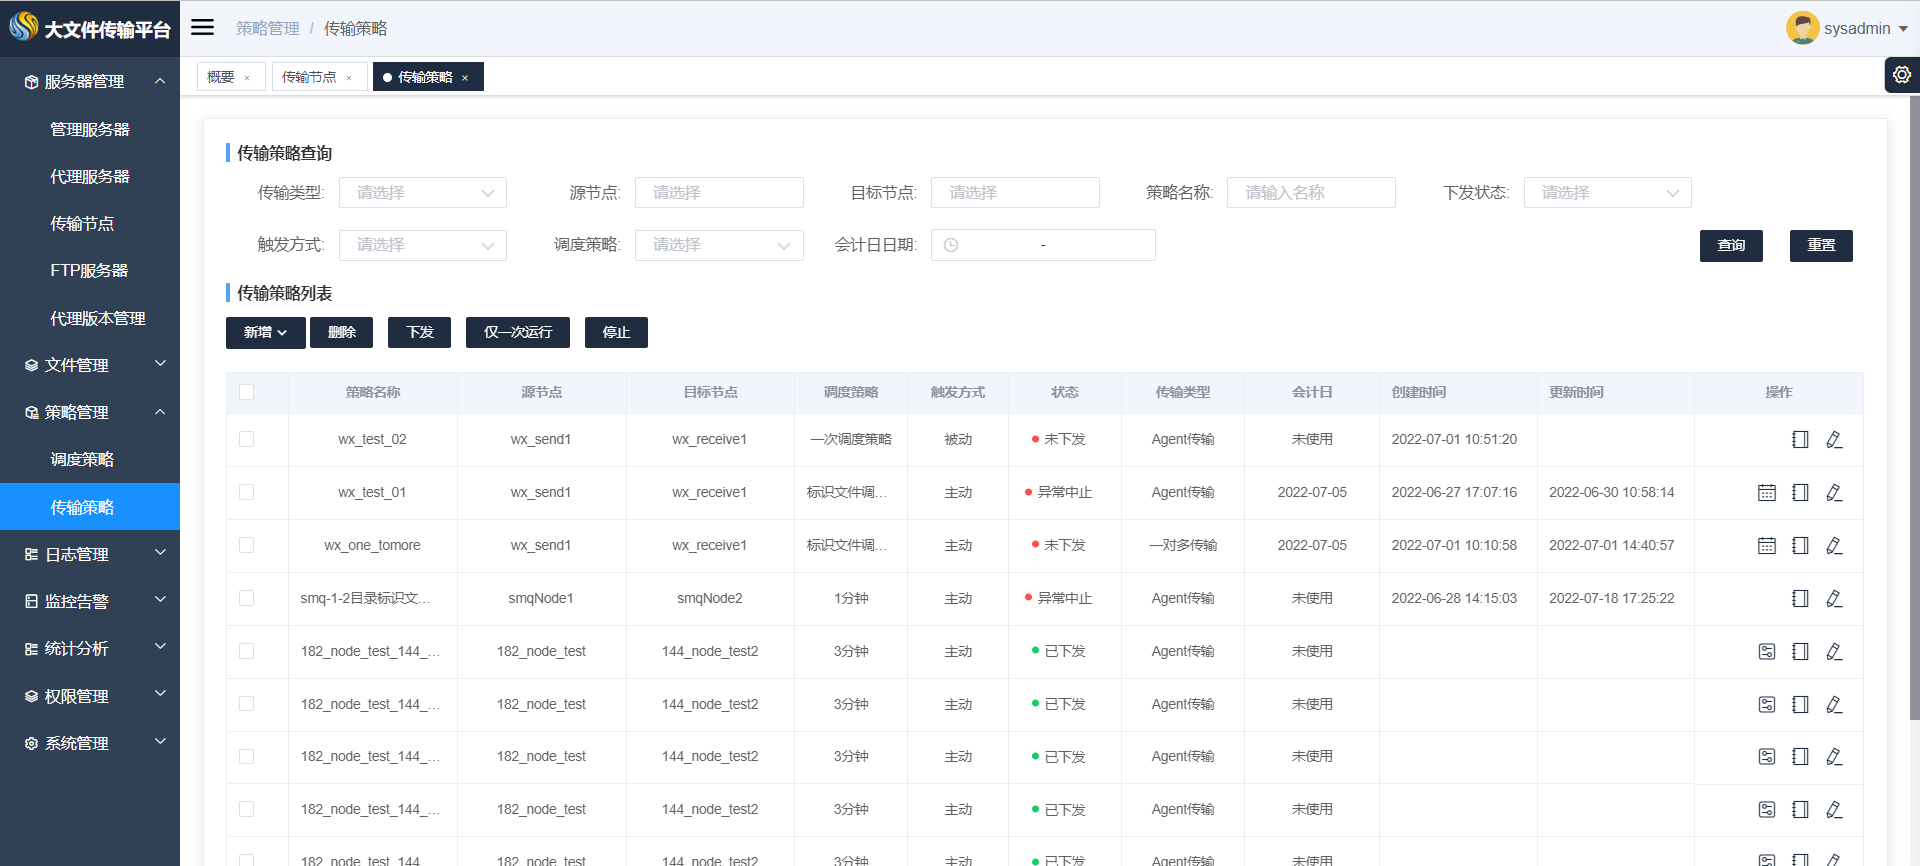
Task: Click the 重置 button
Action: point(1821,246)
